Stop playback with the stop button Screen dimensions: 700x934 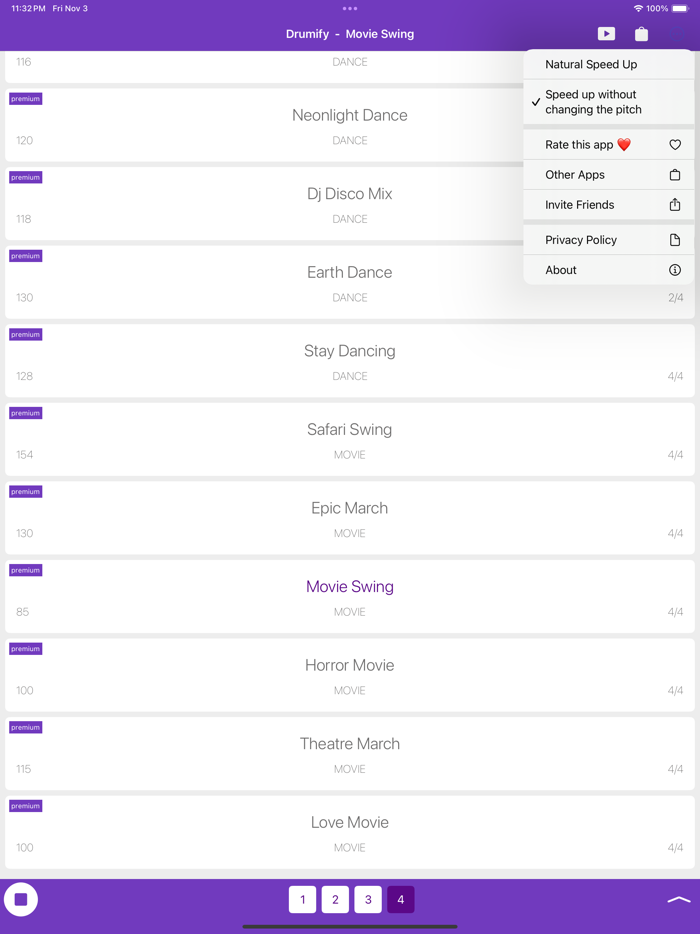click(21, 899)
